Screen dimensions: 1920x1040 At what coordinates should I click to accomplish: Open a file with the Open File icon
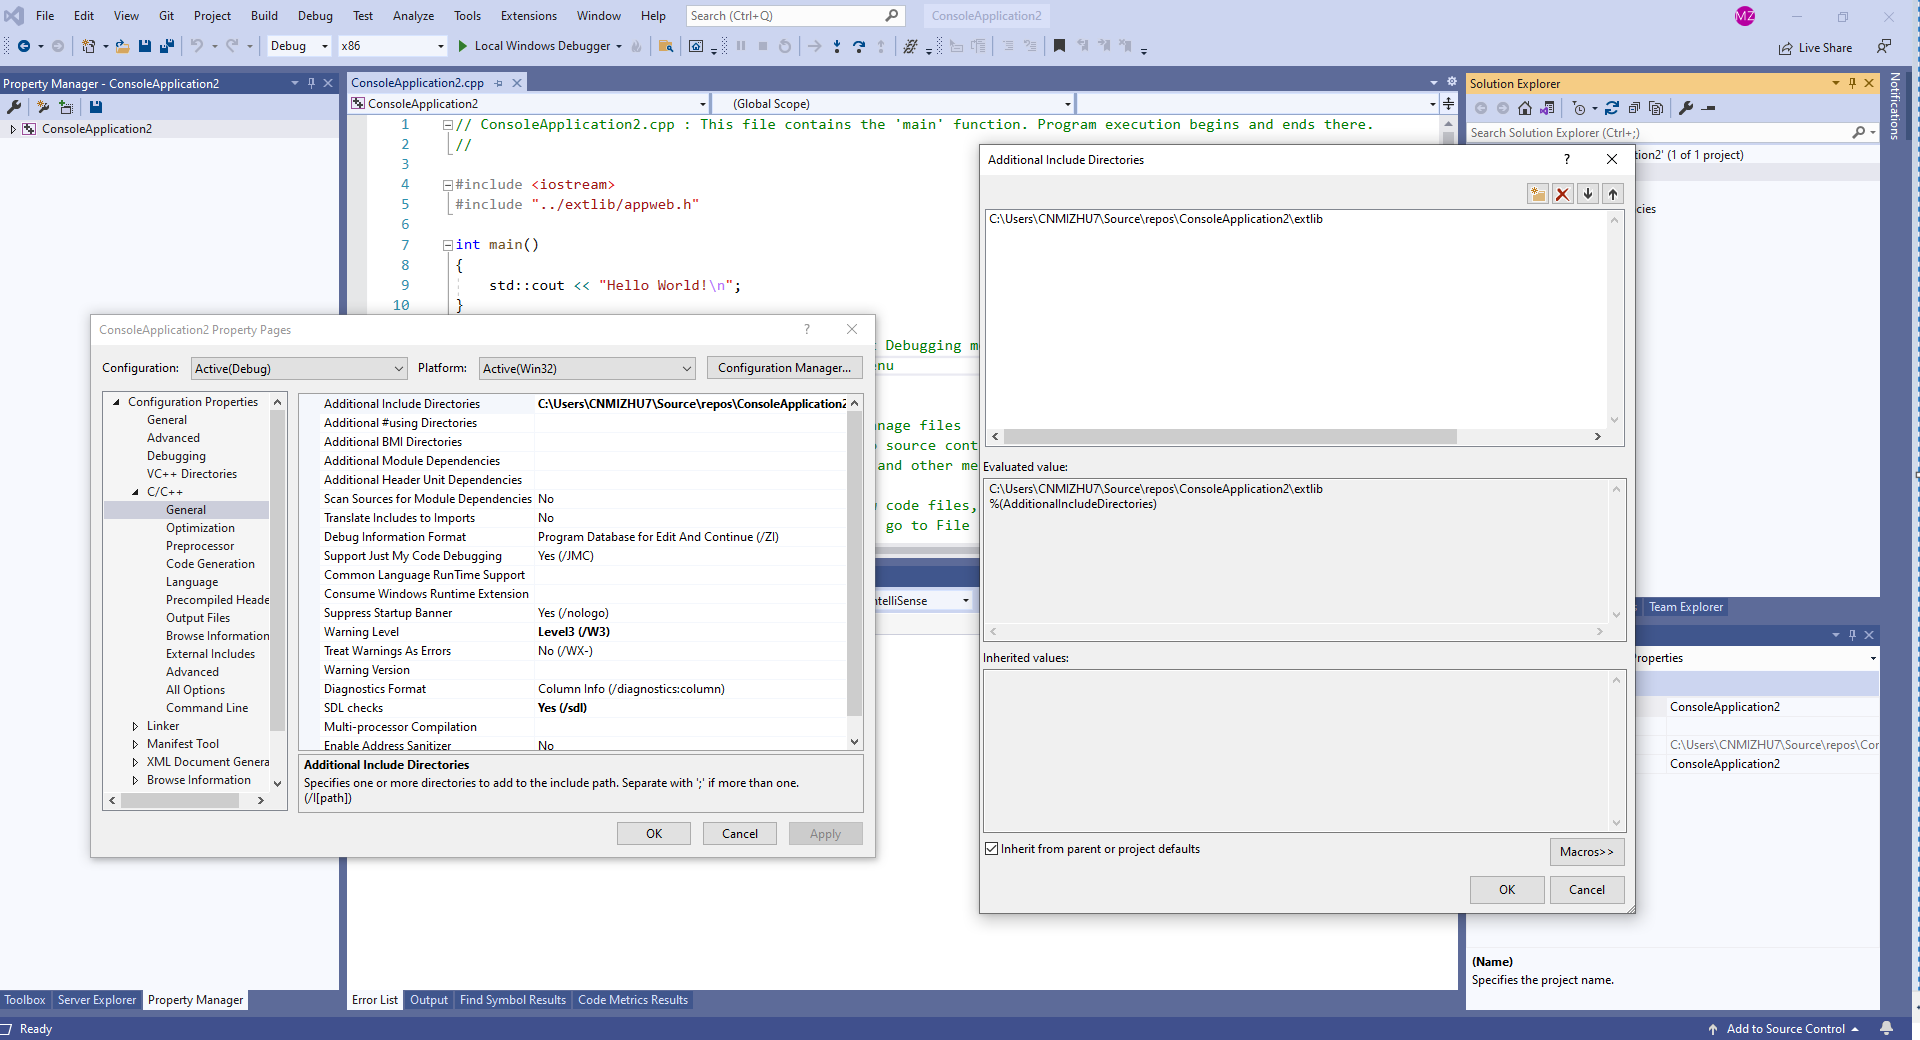coord(122,46)
